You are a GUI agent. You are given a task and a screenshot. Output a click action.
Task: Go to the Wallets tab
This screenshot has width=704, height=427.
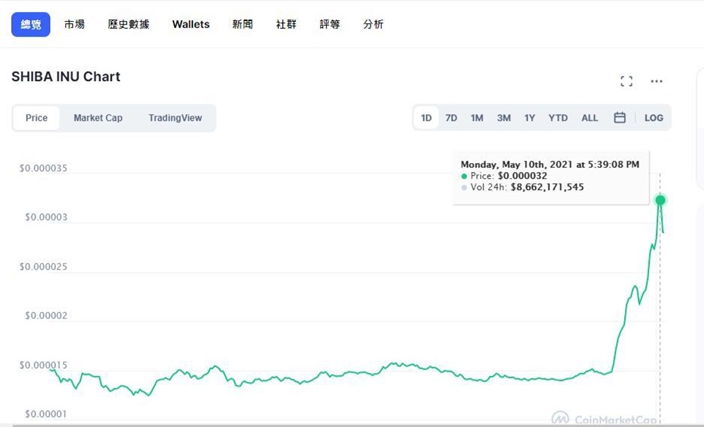[191, 24]
